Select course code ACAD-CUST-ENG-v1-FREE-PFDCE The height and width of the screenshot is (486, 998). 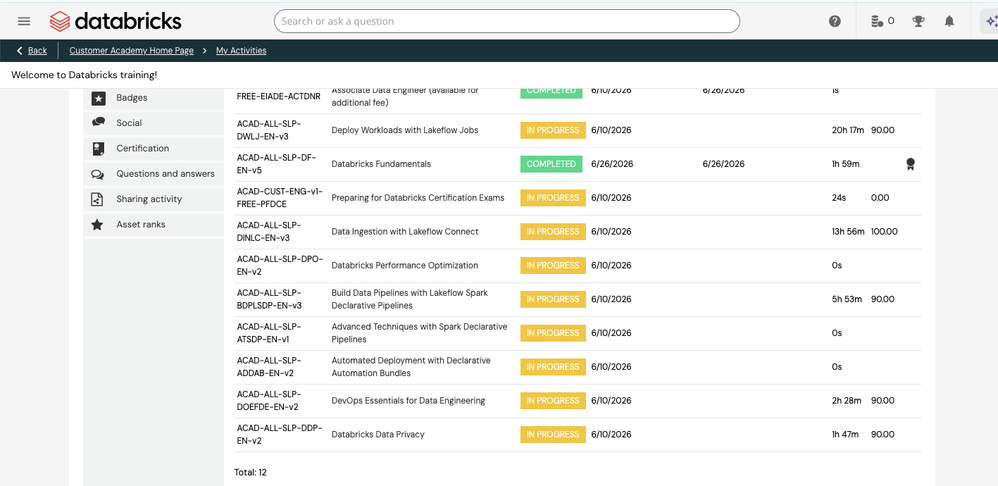pos(280,198)
